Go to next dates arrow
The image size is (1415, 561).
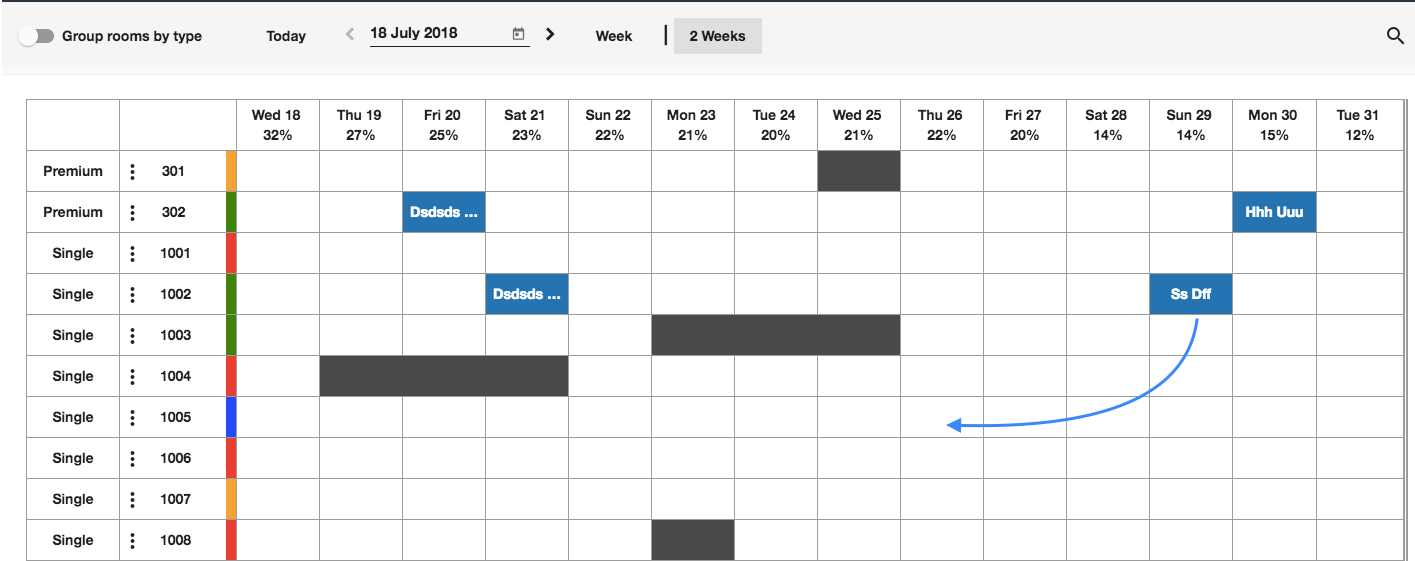pos(550,34)
